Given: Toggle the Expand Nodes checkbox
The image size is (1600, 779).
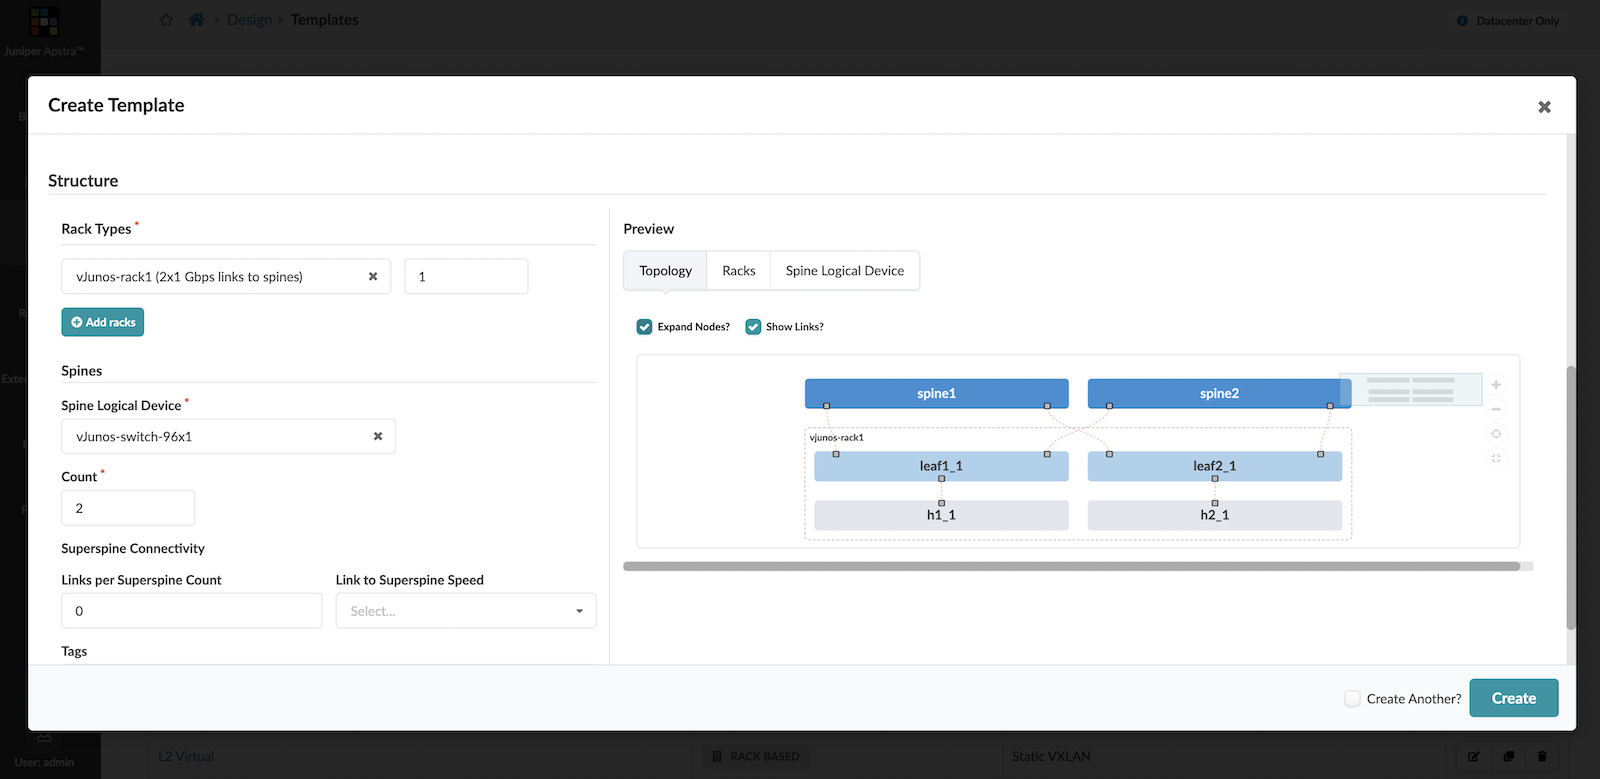Looking at the screenshot, I should click(645, 327).
